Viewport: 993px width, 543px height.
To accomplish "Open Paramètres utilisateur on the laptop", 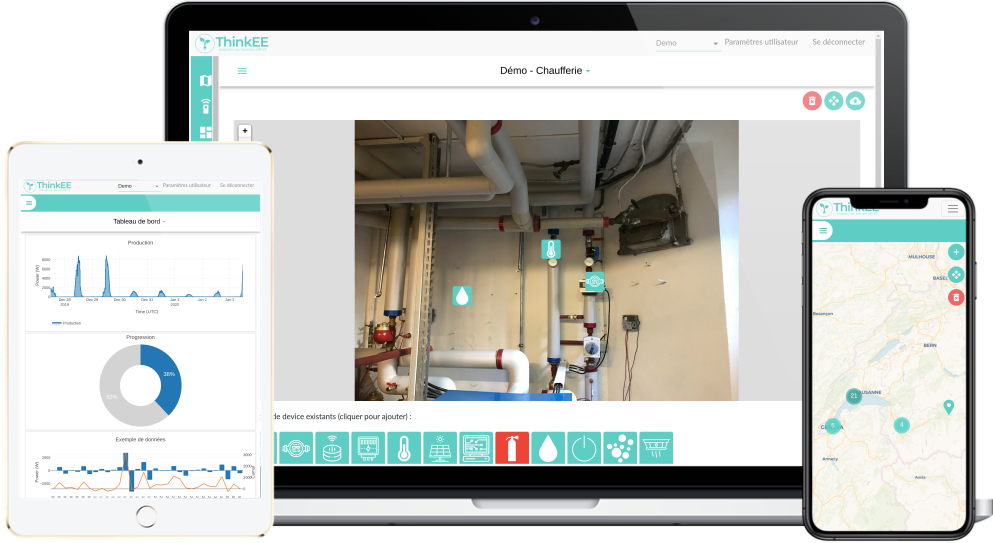I will (761, 43).
